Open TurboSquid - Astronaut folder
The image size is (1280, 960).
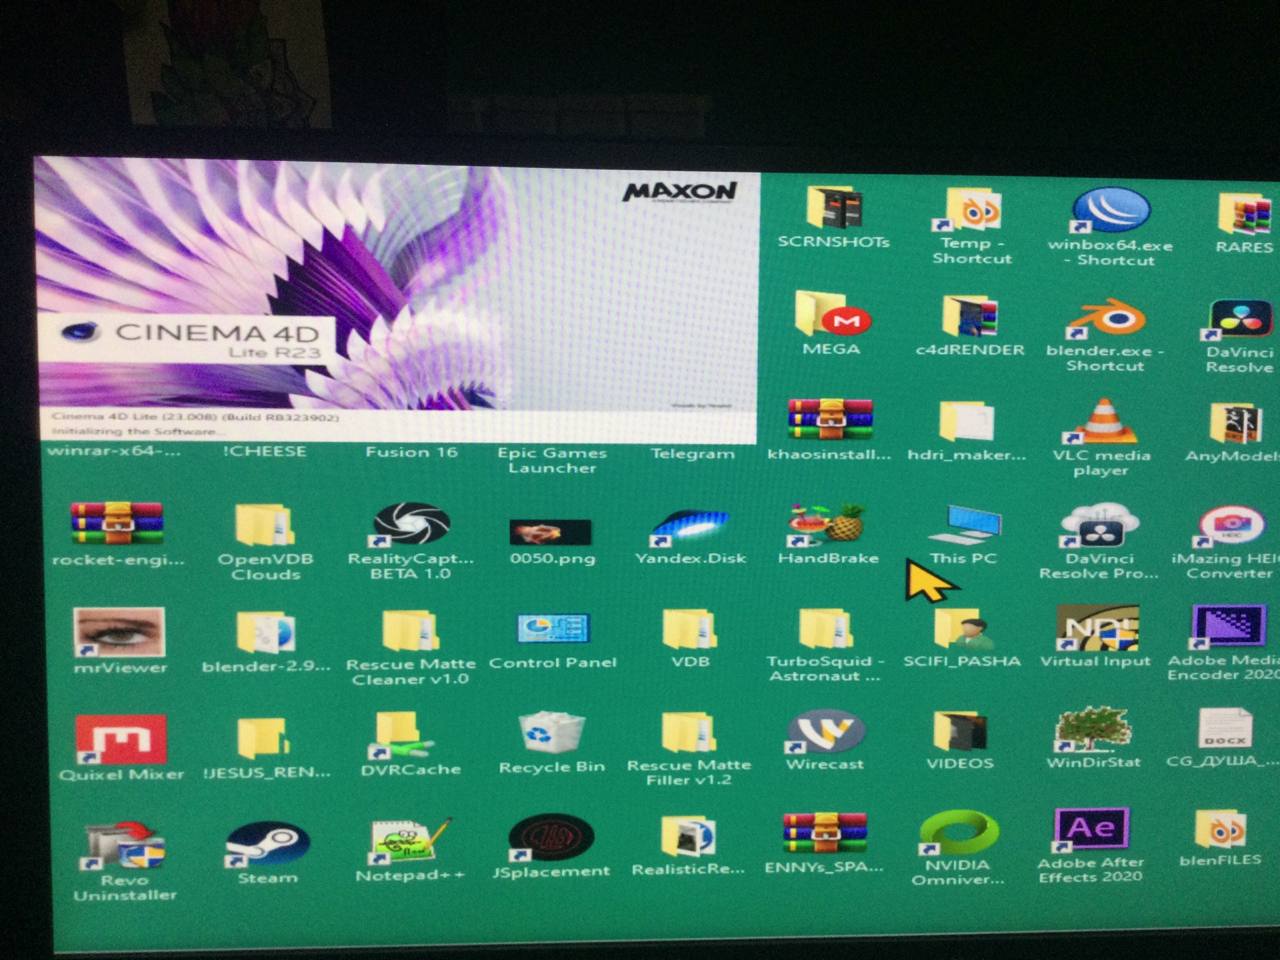pyautogui.click(x=825, y=629)
